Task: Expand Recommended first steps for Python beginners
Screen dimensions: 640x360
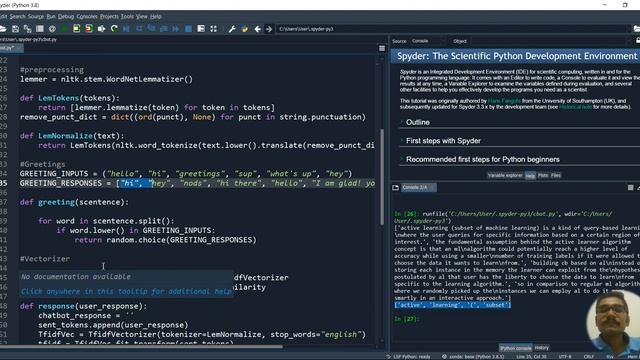Action: 482,159
